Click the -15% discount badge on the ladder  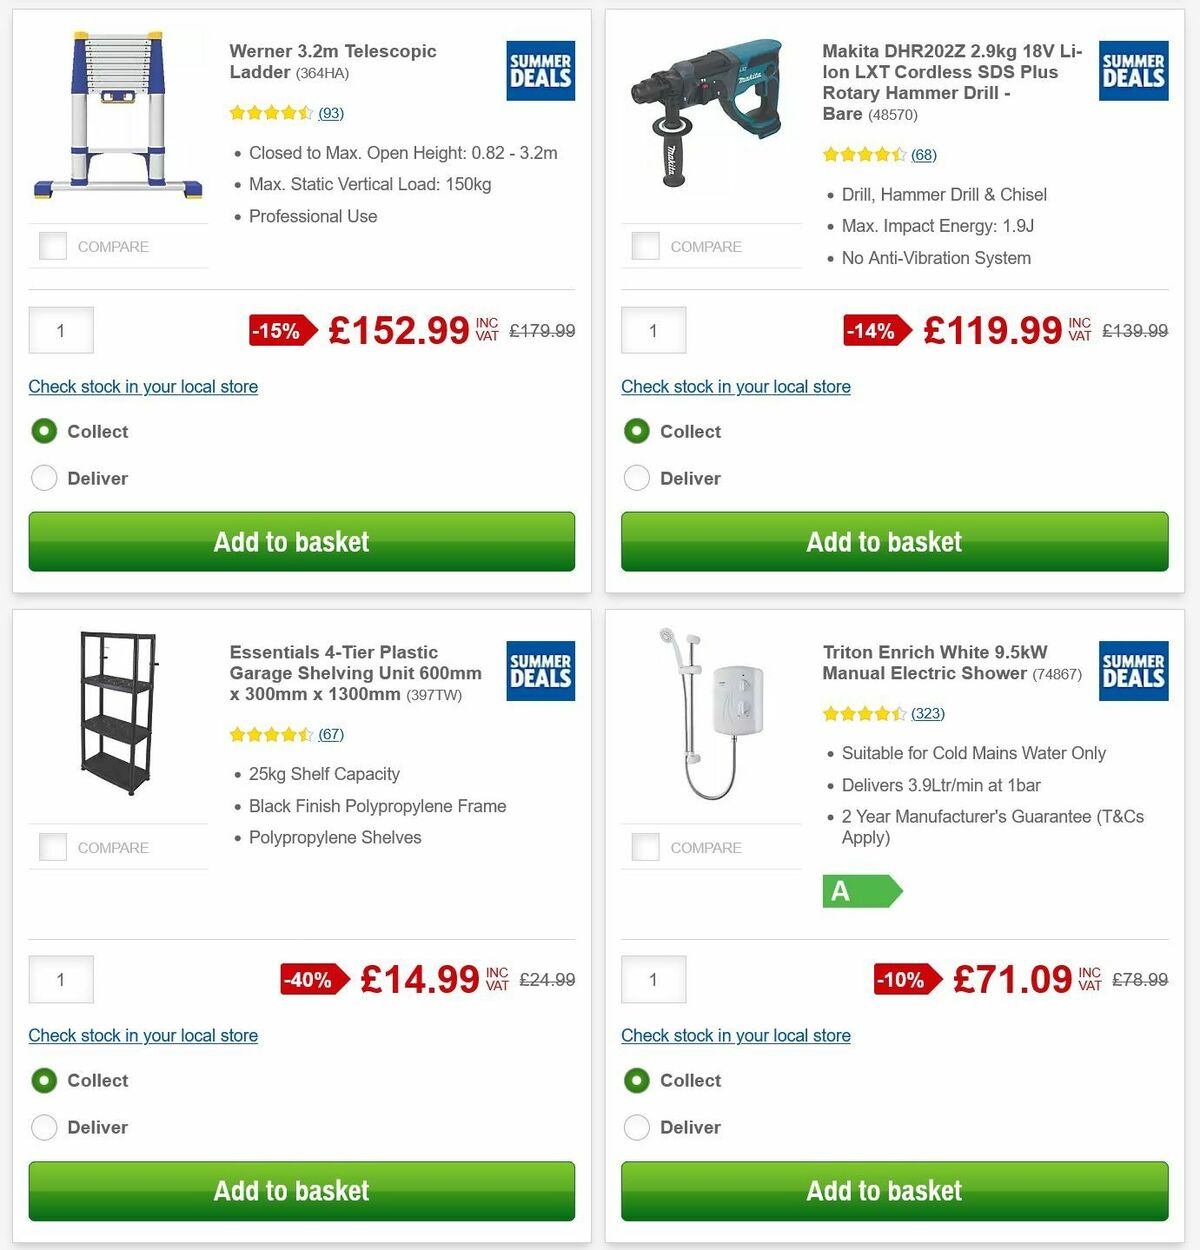tap(282, 330)
